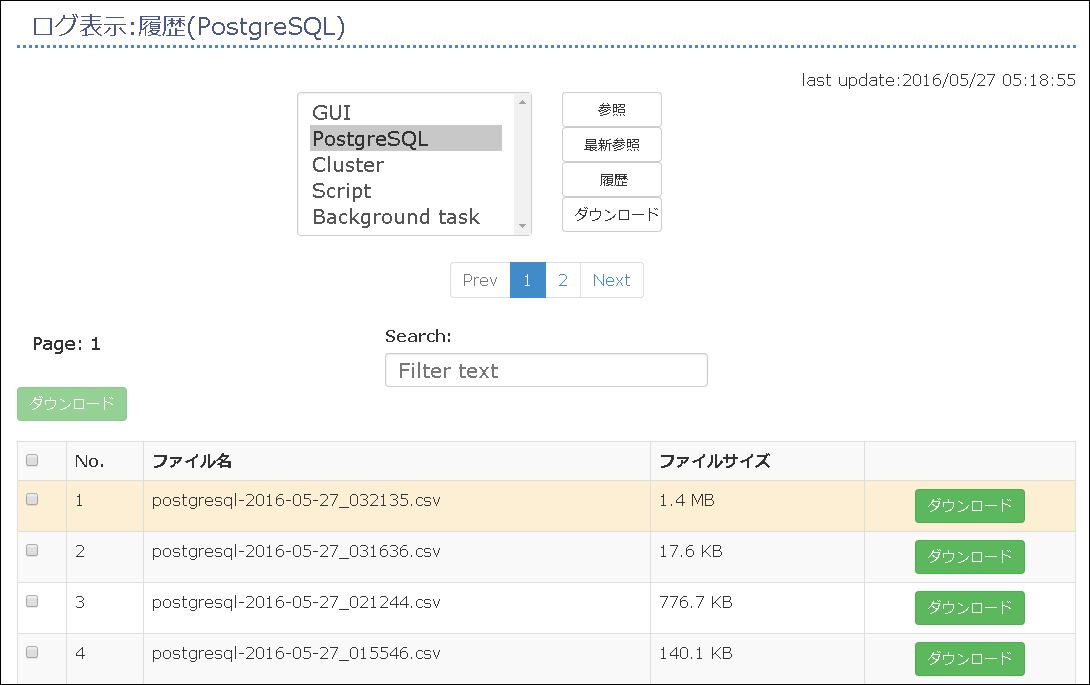Focus the Filter text search field
This screenshot has width=1090, height=685.
[x=546, y=370]
